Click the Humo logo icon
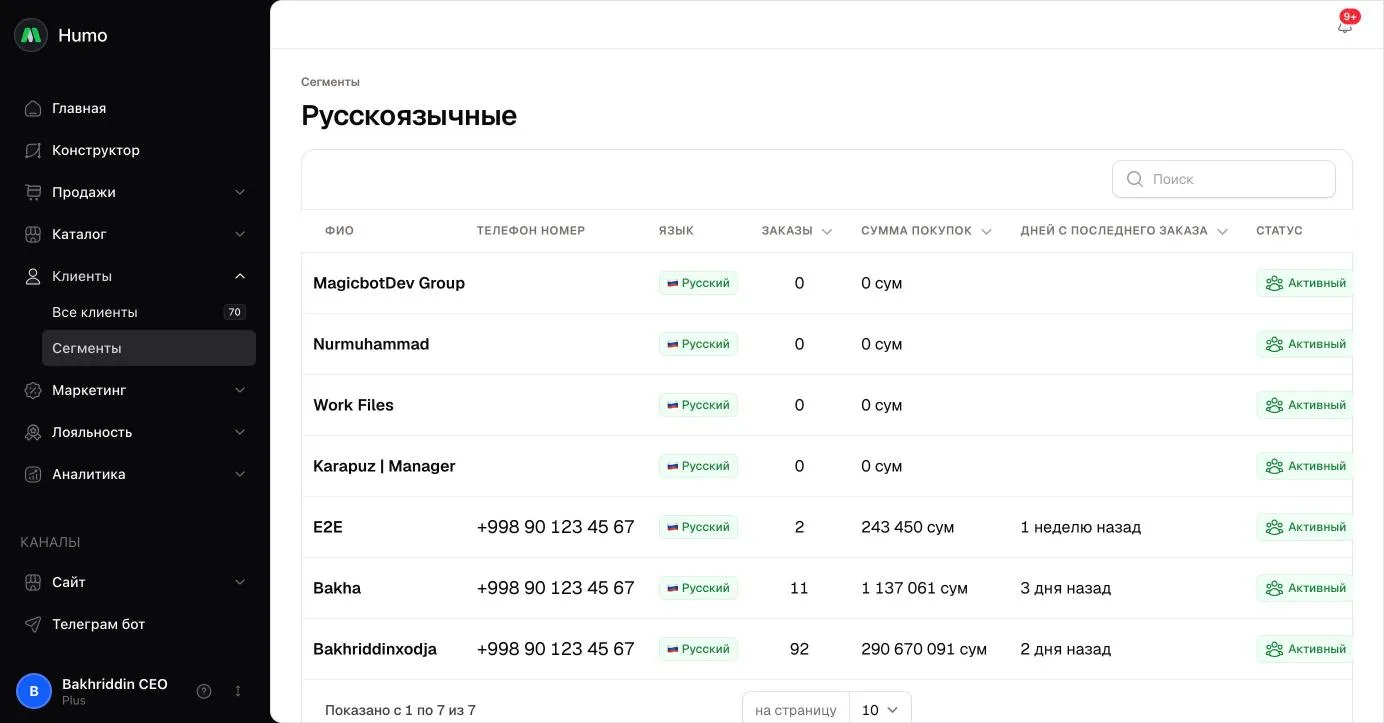 tap(31, 35)
